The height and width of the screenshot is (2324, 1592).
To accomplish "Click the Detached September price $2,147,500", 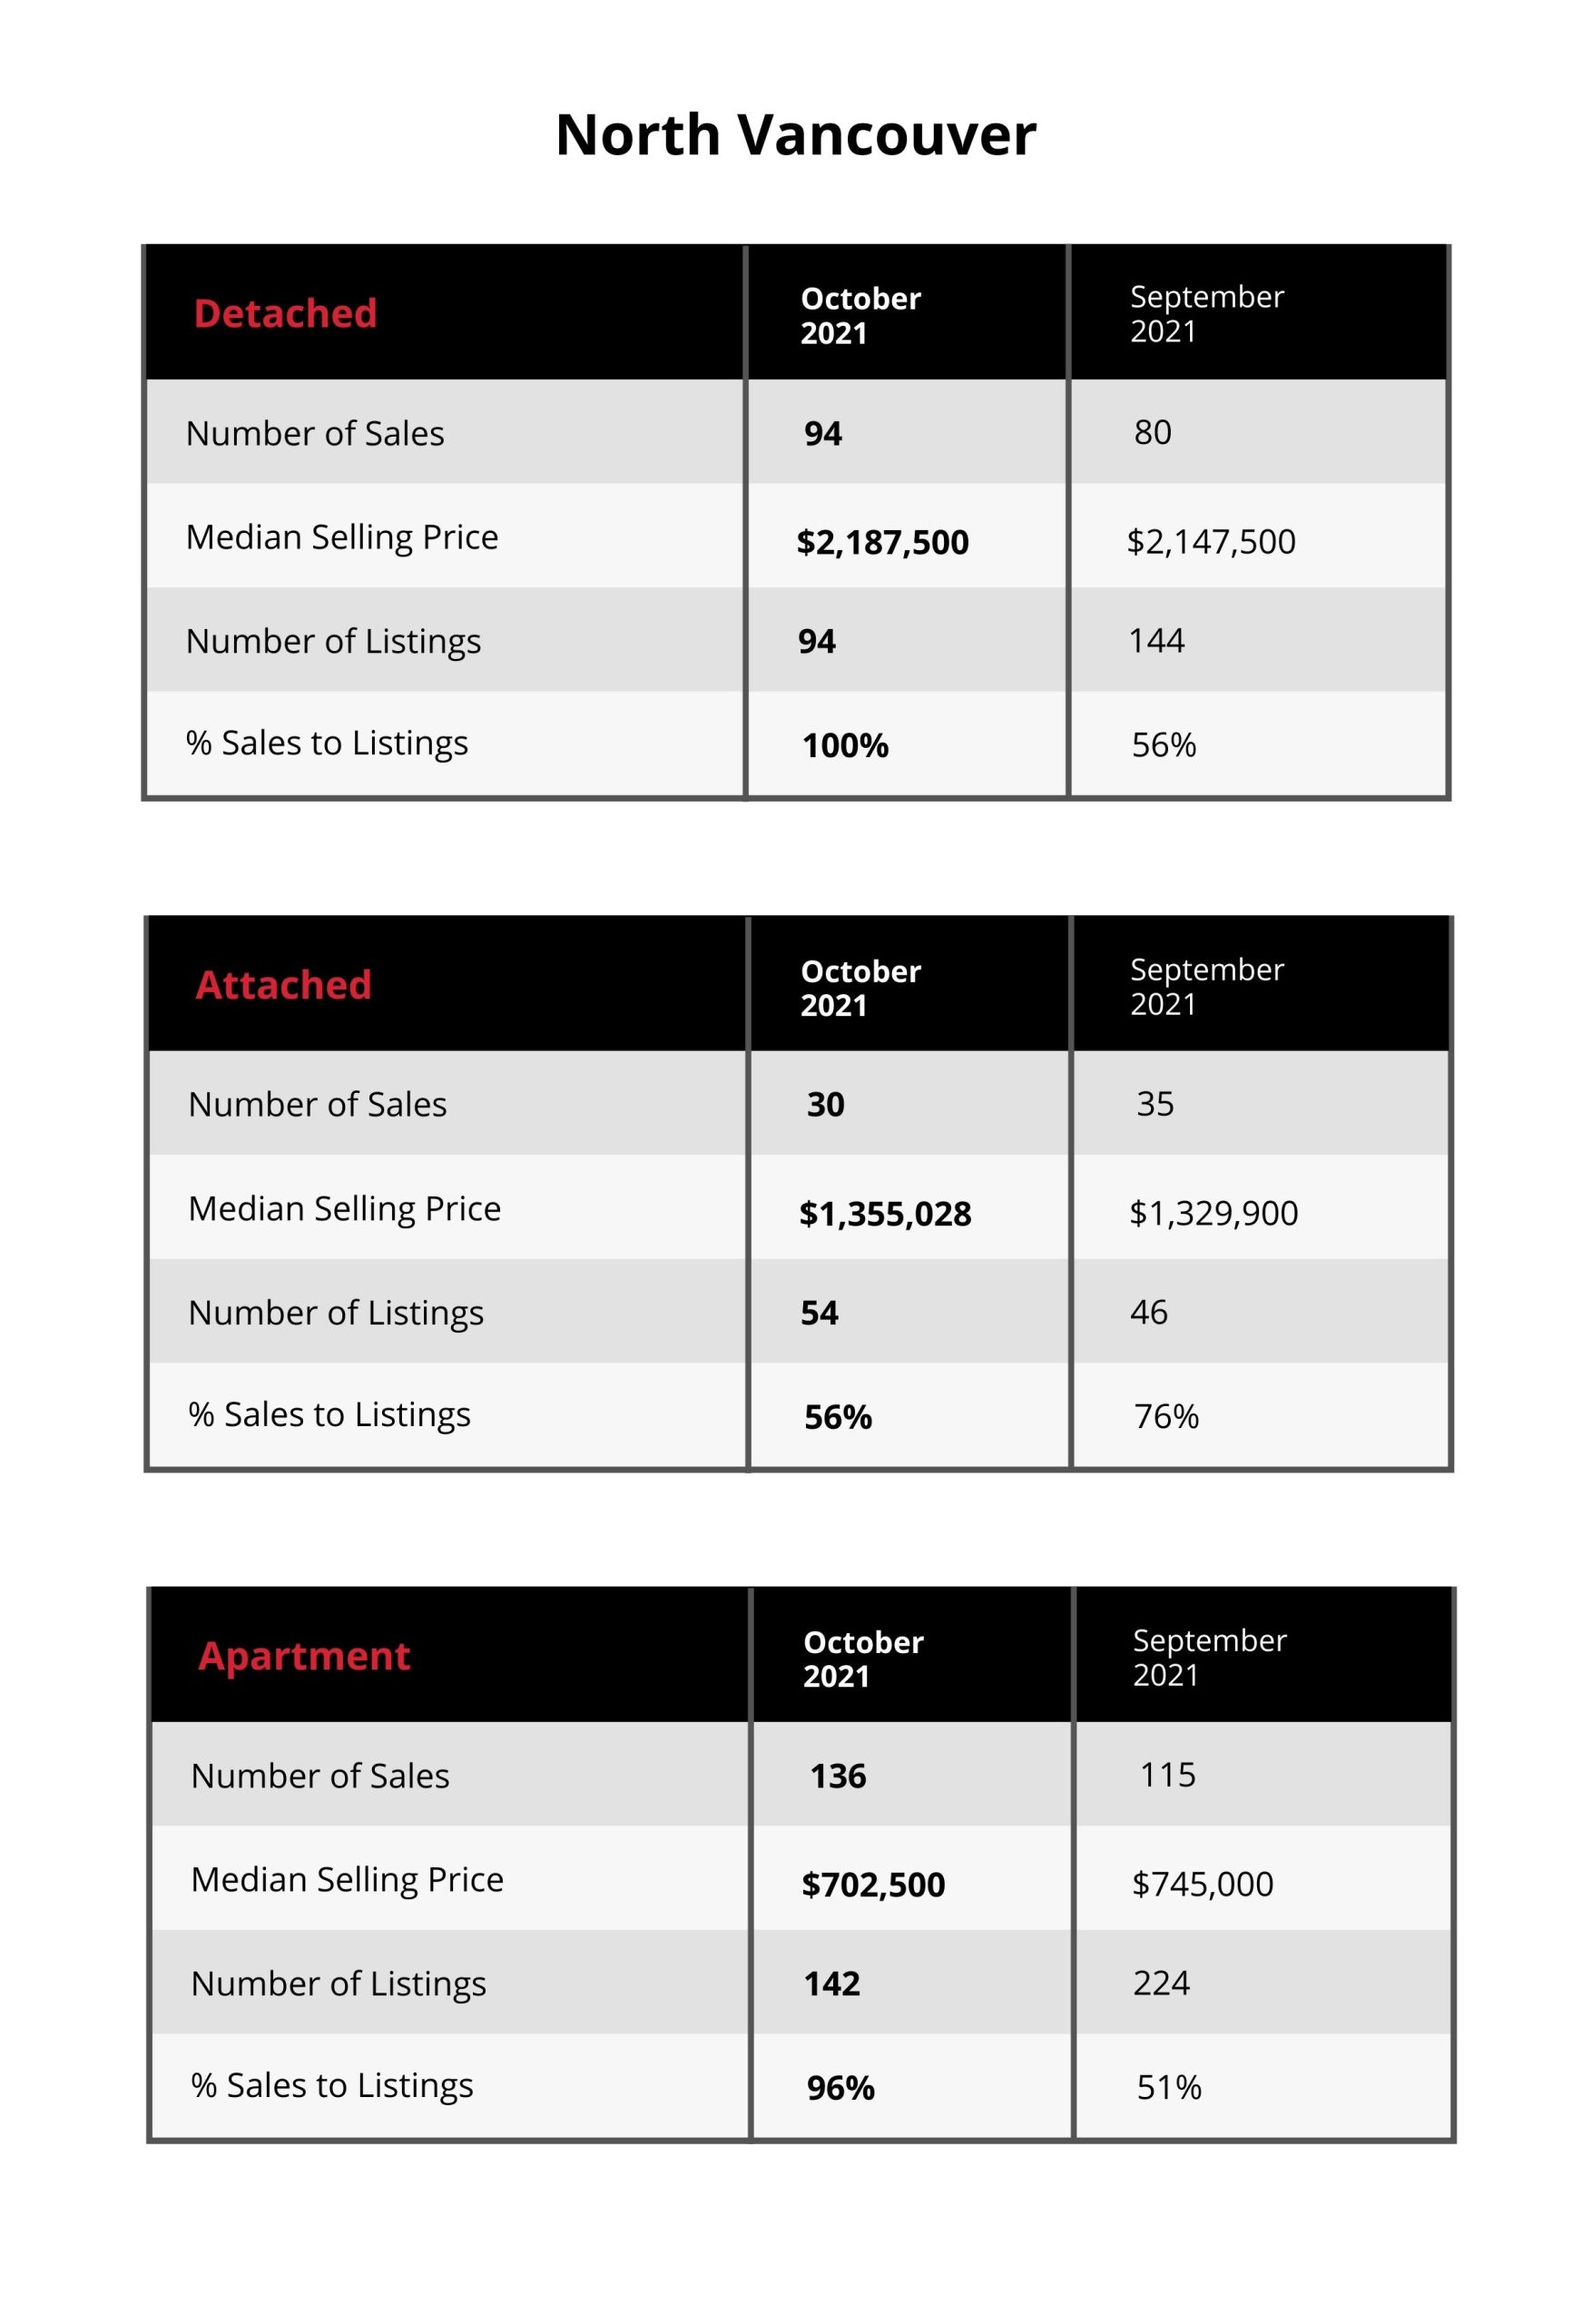I will [1211, 541].
